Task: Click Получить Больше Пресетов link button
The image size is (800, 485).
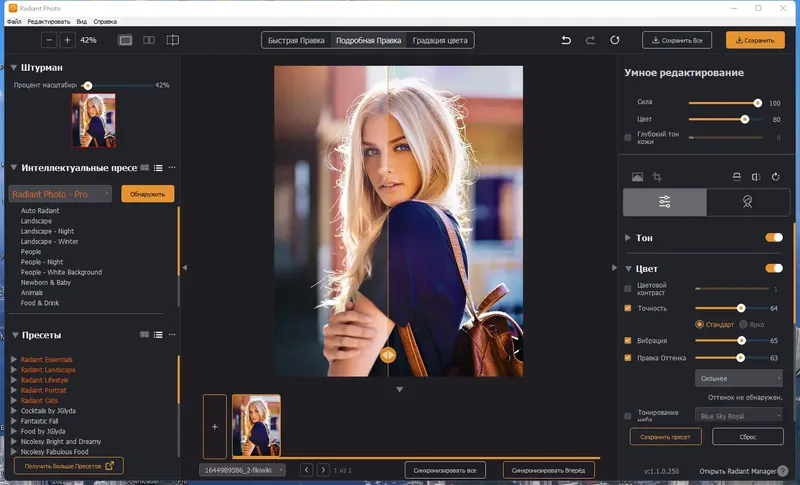Action: [69, 466]
